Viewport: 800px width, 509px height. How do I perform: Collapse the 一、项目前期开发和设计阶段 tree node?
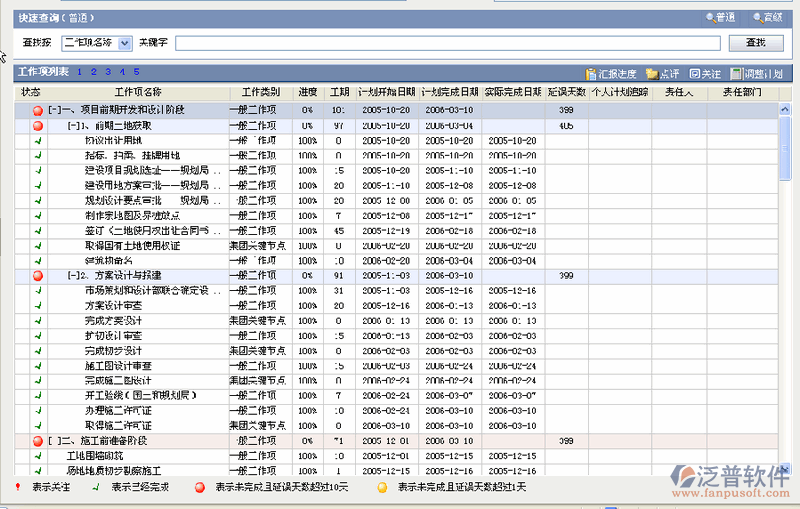[x=55, y=110]
